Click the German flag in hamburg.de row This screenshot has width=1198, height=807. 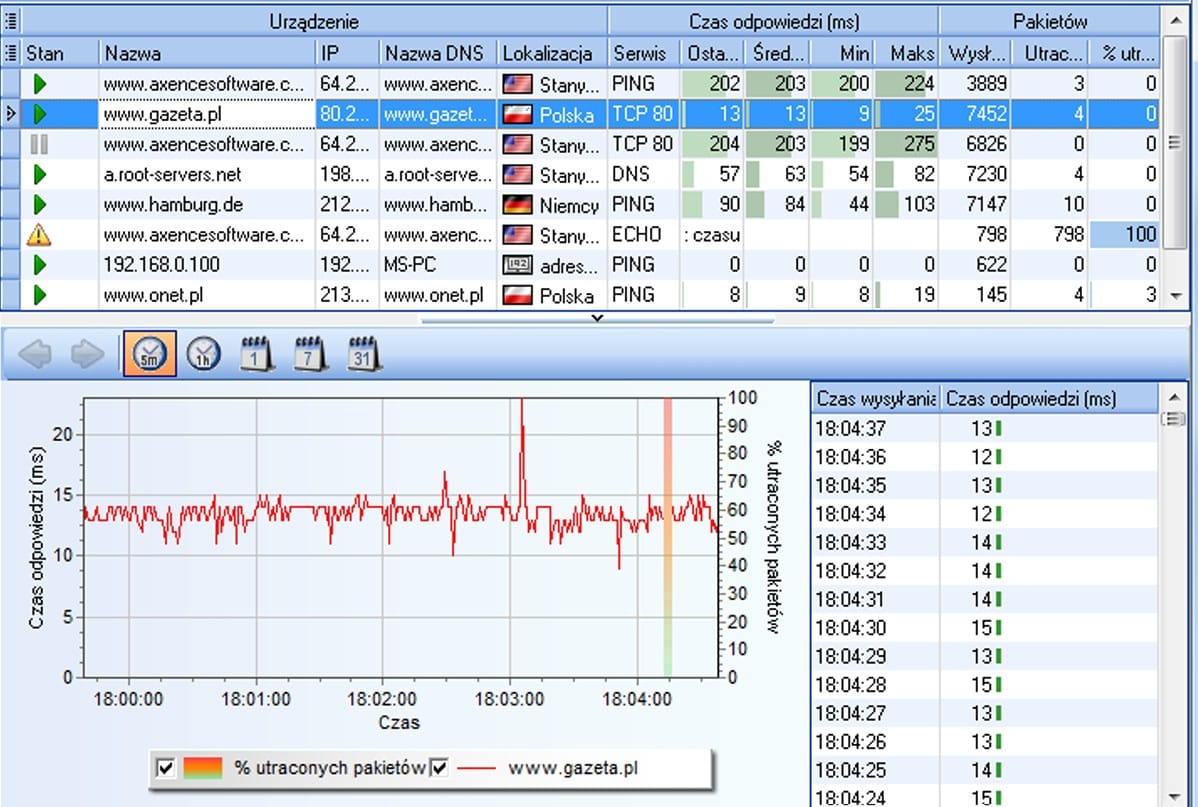[517, 205]
